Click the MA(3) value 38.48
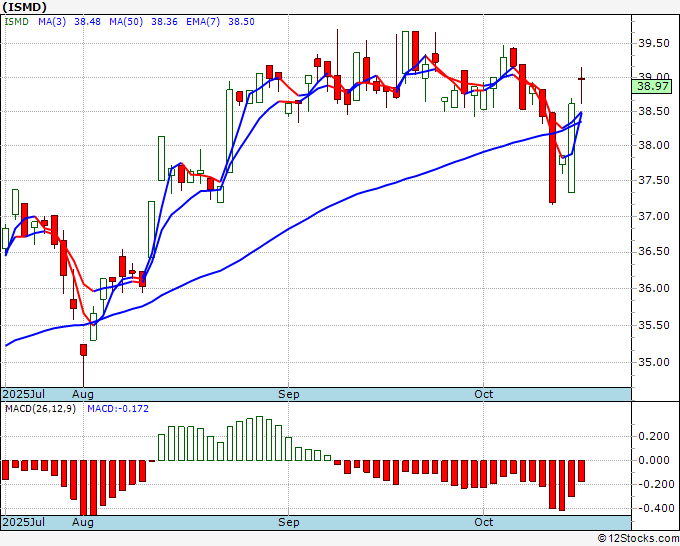Image resolution: width=680 pixels, height=546 pixels. 87,22
